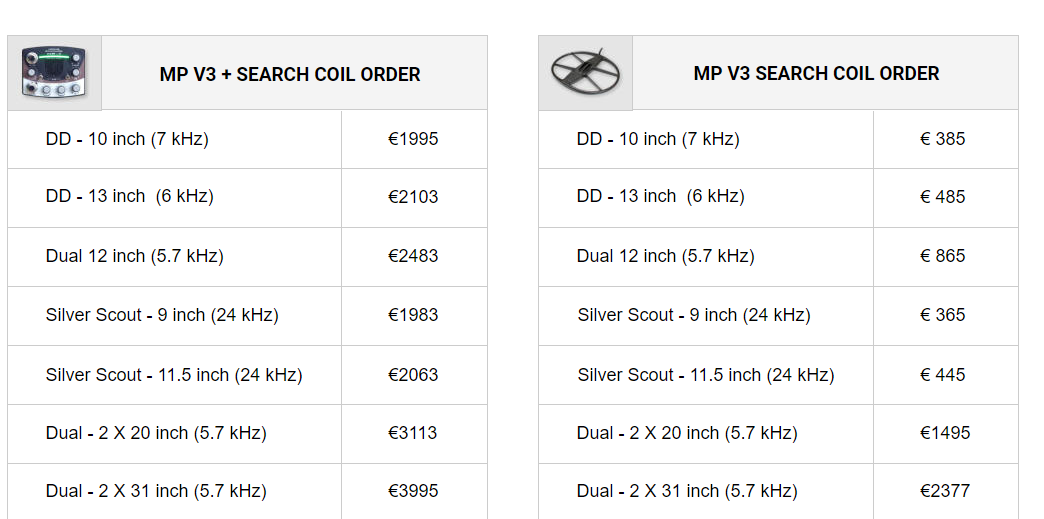The height and width of the screenshot is (519, 1044).
Task: Click the "MP V3 + SEARCH COIL ORDER" heading
Action: (x=290, y=74)
